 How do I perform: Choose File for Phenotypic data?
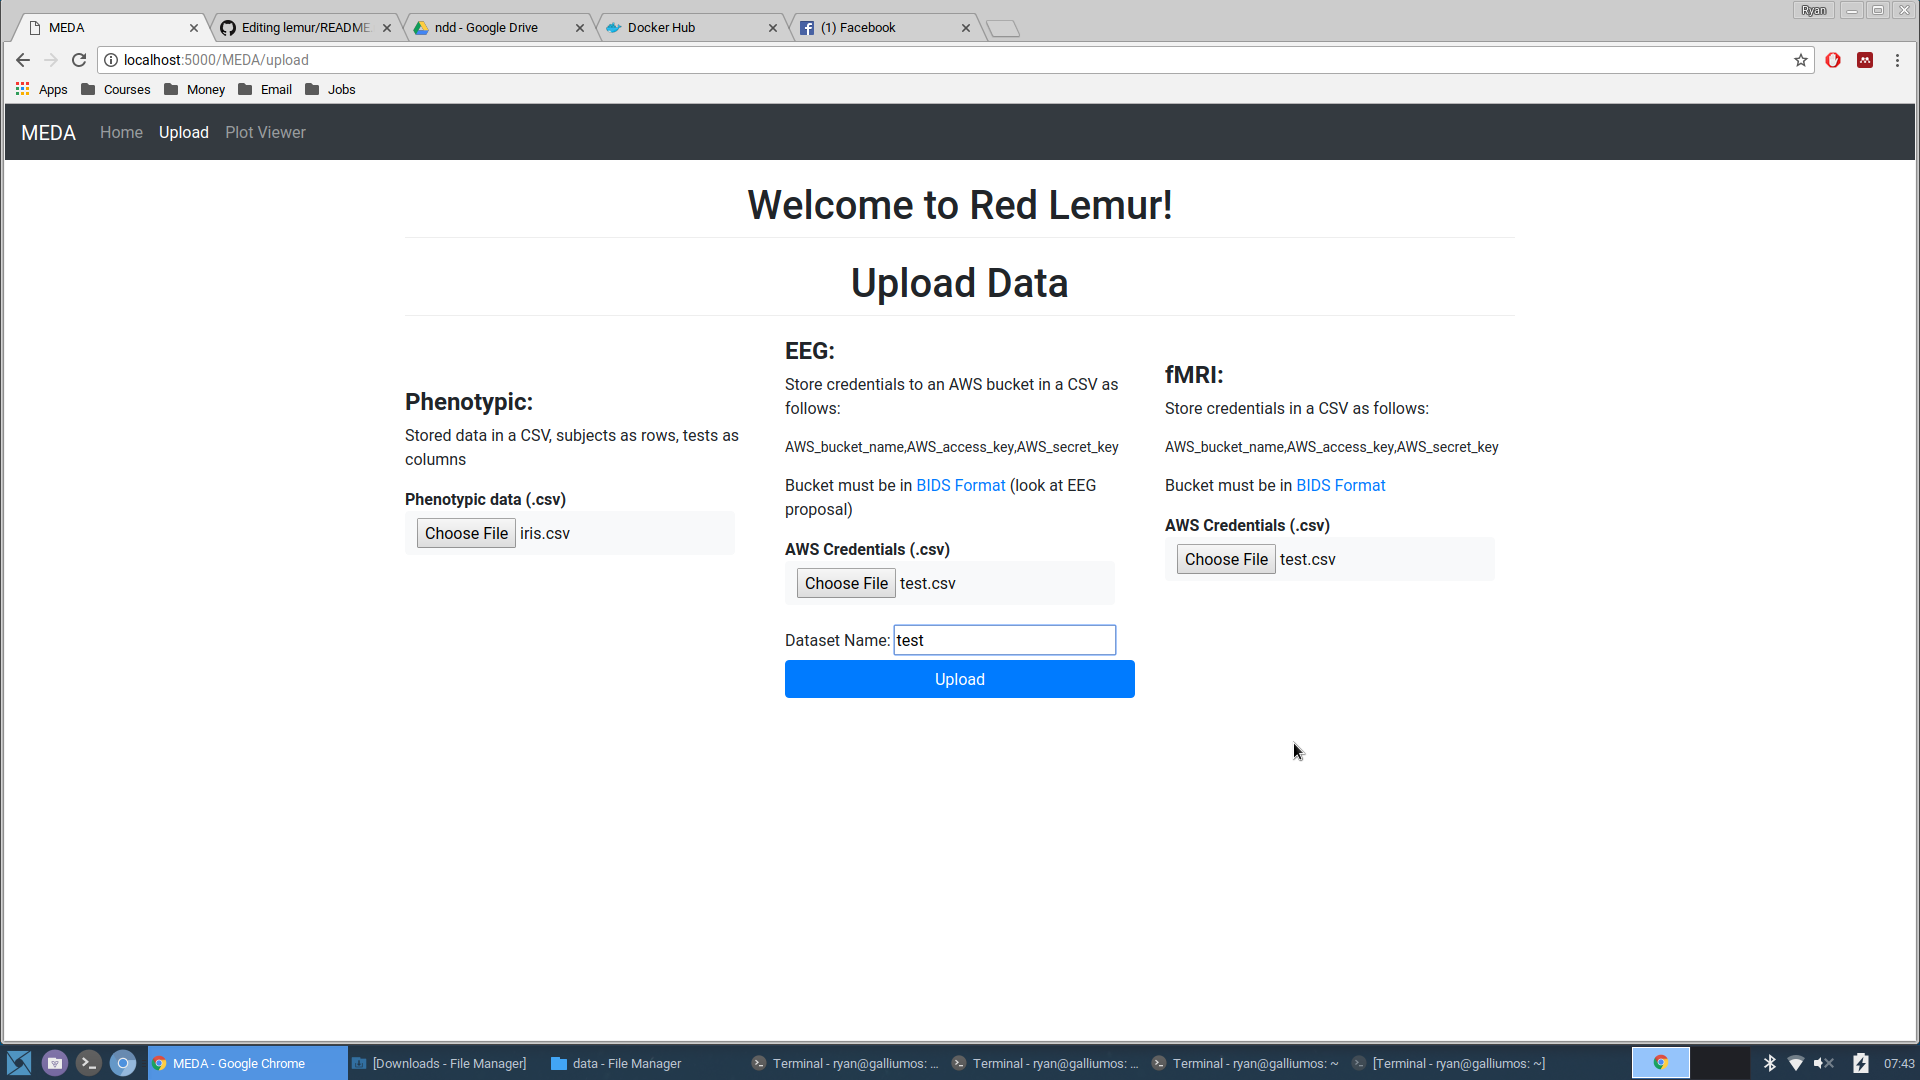point(466,533)
